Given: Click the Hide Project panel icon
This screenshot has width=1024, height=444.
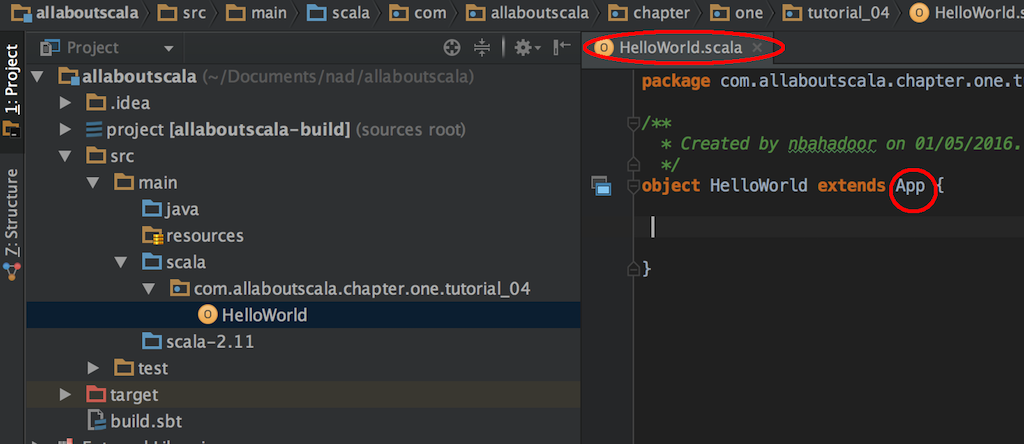Looking at the screenshot, I should pos(562,47).
